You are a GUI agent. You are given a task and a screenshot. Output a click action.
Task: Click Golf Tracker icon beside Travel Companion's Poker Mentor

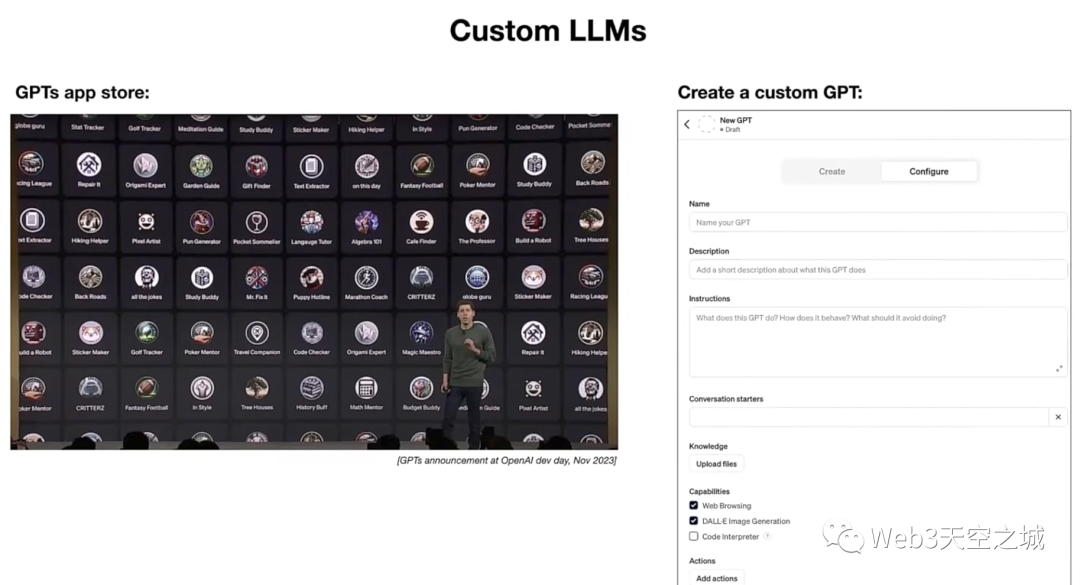(x=146, y=333)
